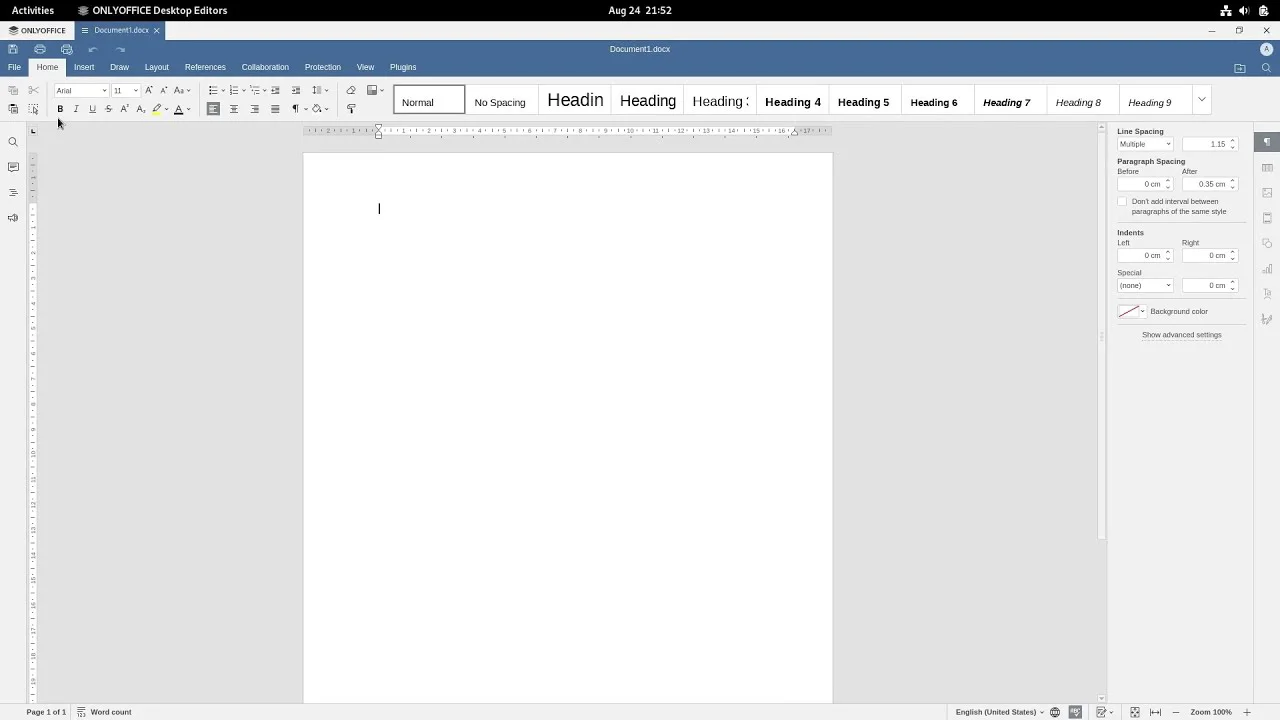This screenshot has height=720, width=1280.
Task: Toggle bold formatting
Action: pyautogui.click(x=60, y=109)
